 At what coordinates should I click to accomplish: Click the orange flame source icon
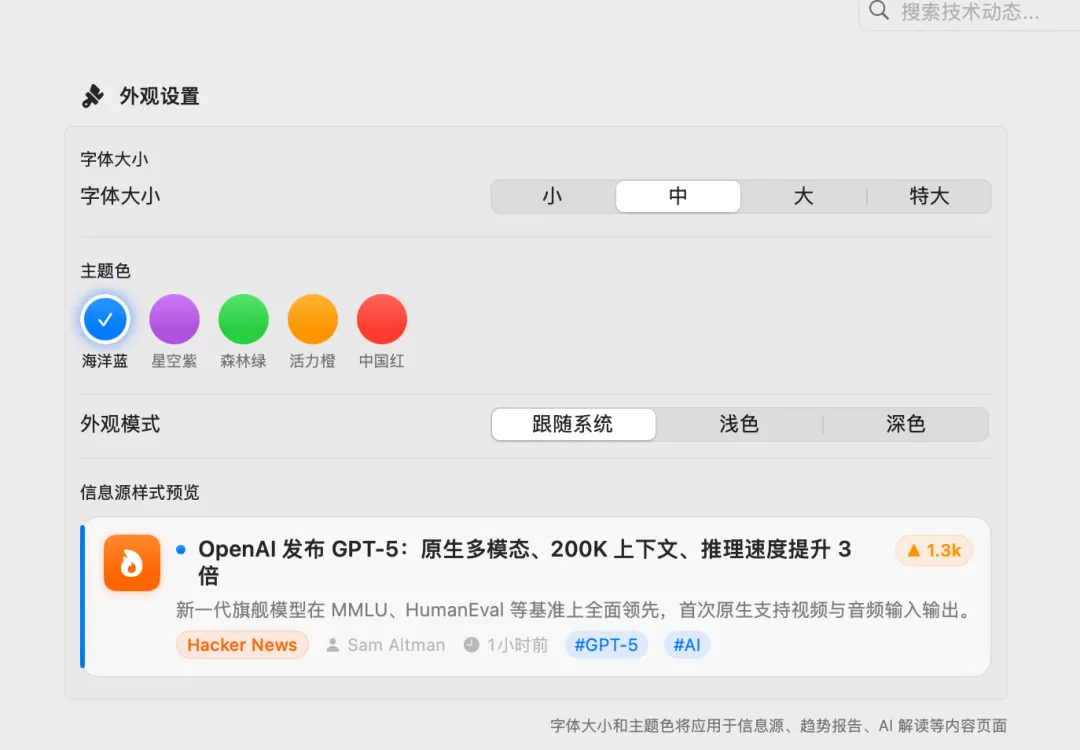(x=132, y=563)
